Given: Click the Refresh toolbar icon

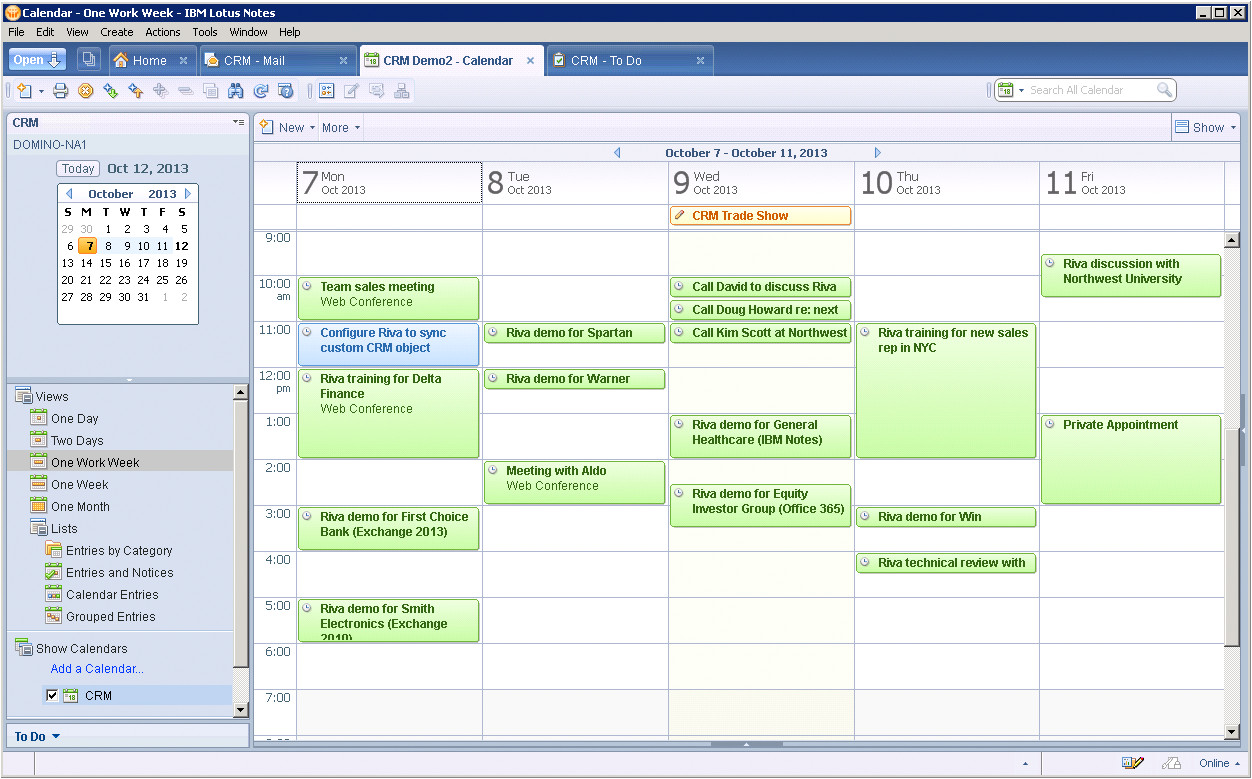Looking at the screenshot, I should pos(261,91).
